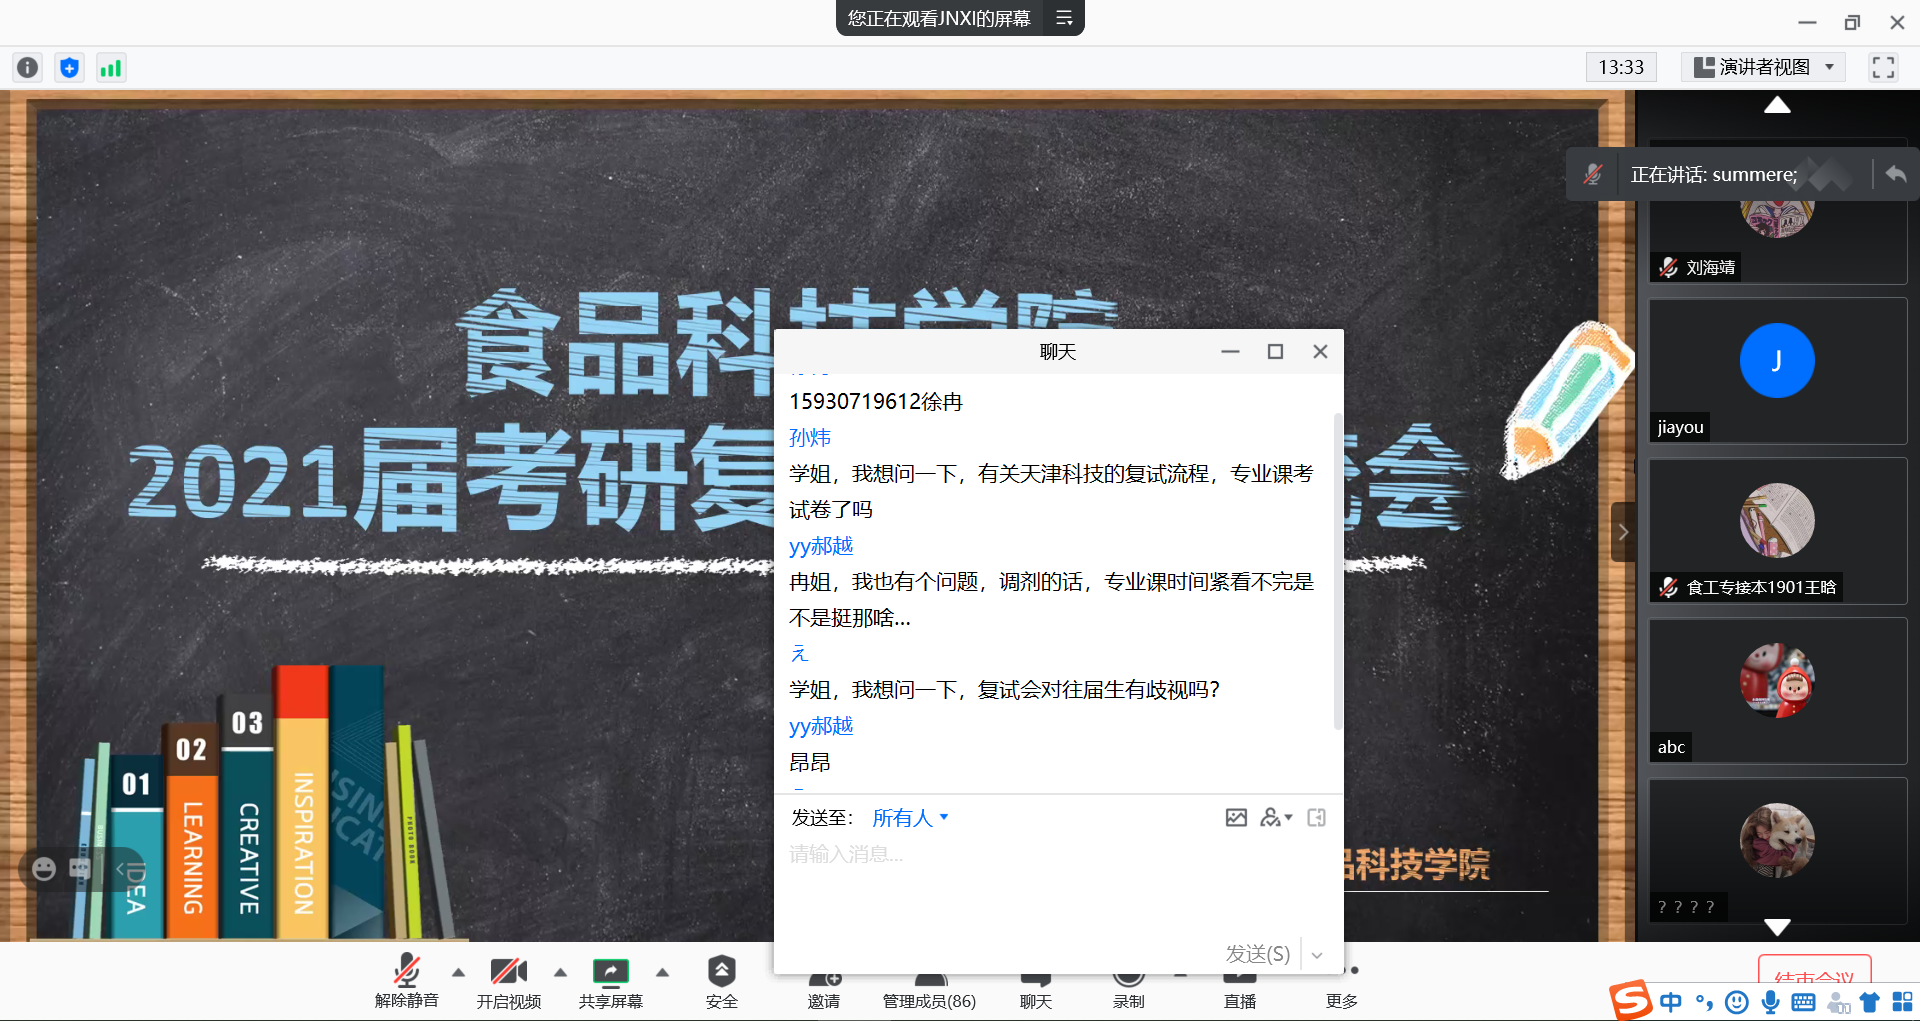
Task: Open video options arrow beside 开启视频
Action: pos(560,972)
